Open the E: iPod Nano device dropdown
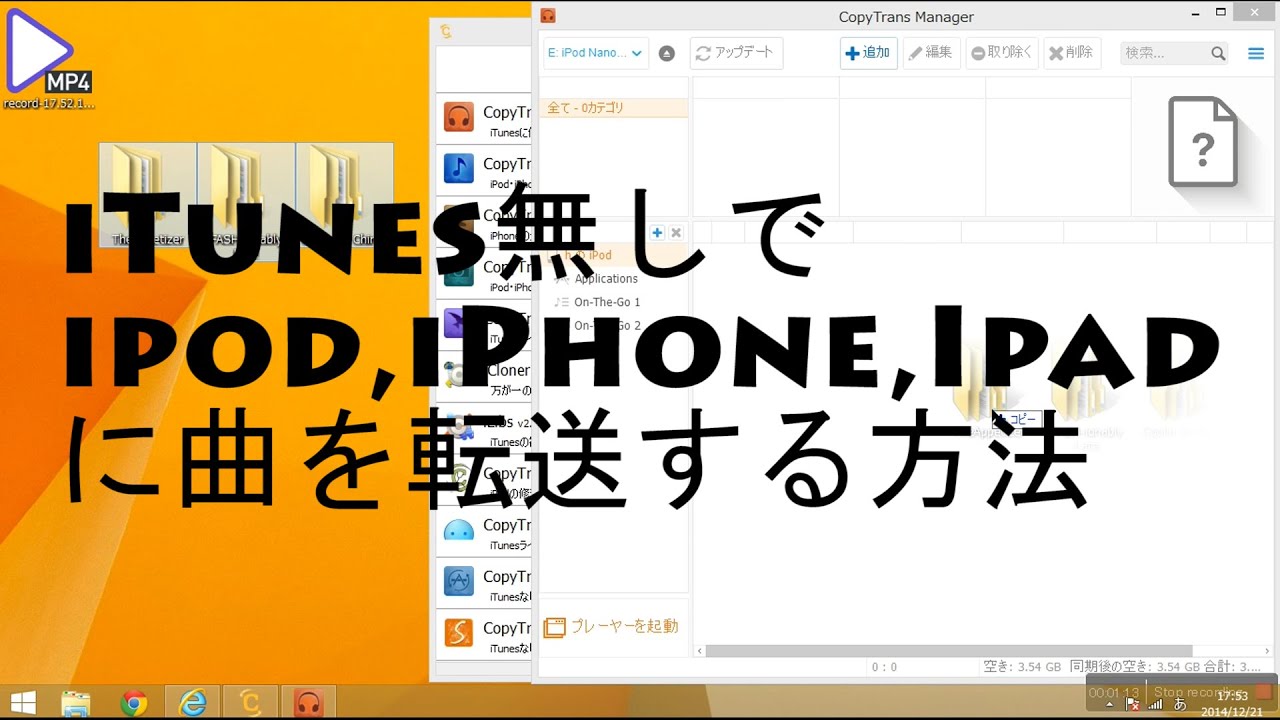Viewport: 1280px width, 720px height. tap(595, 53)
